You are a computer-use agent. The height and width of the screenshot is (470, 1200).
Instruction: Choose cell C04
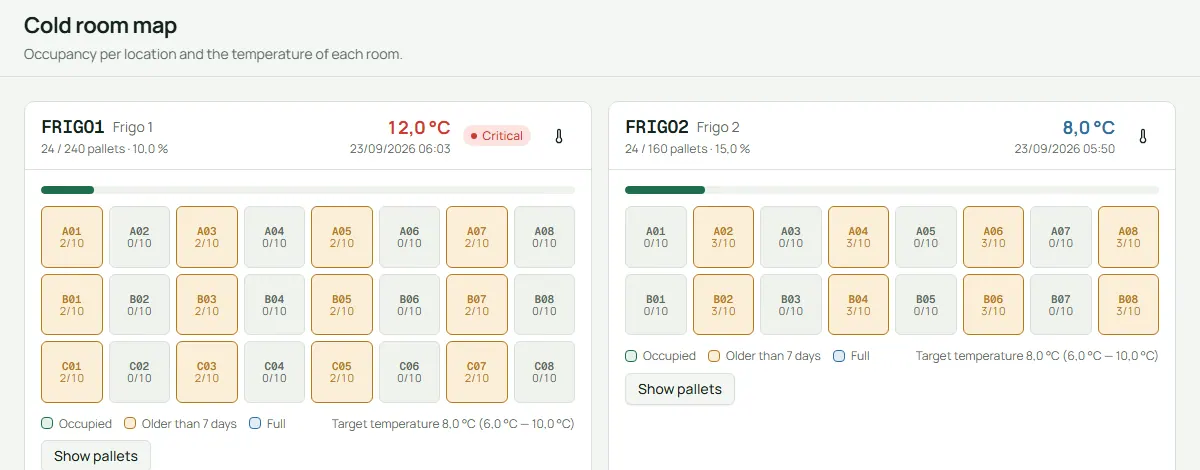(274, 372)
